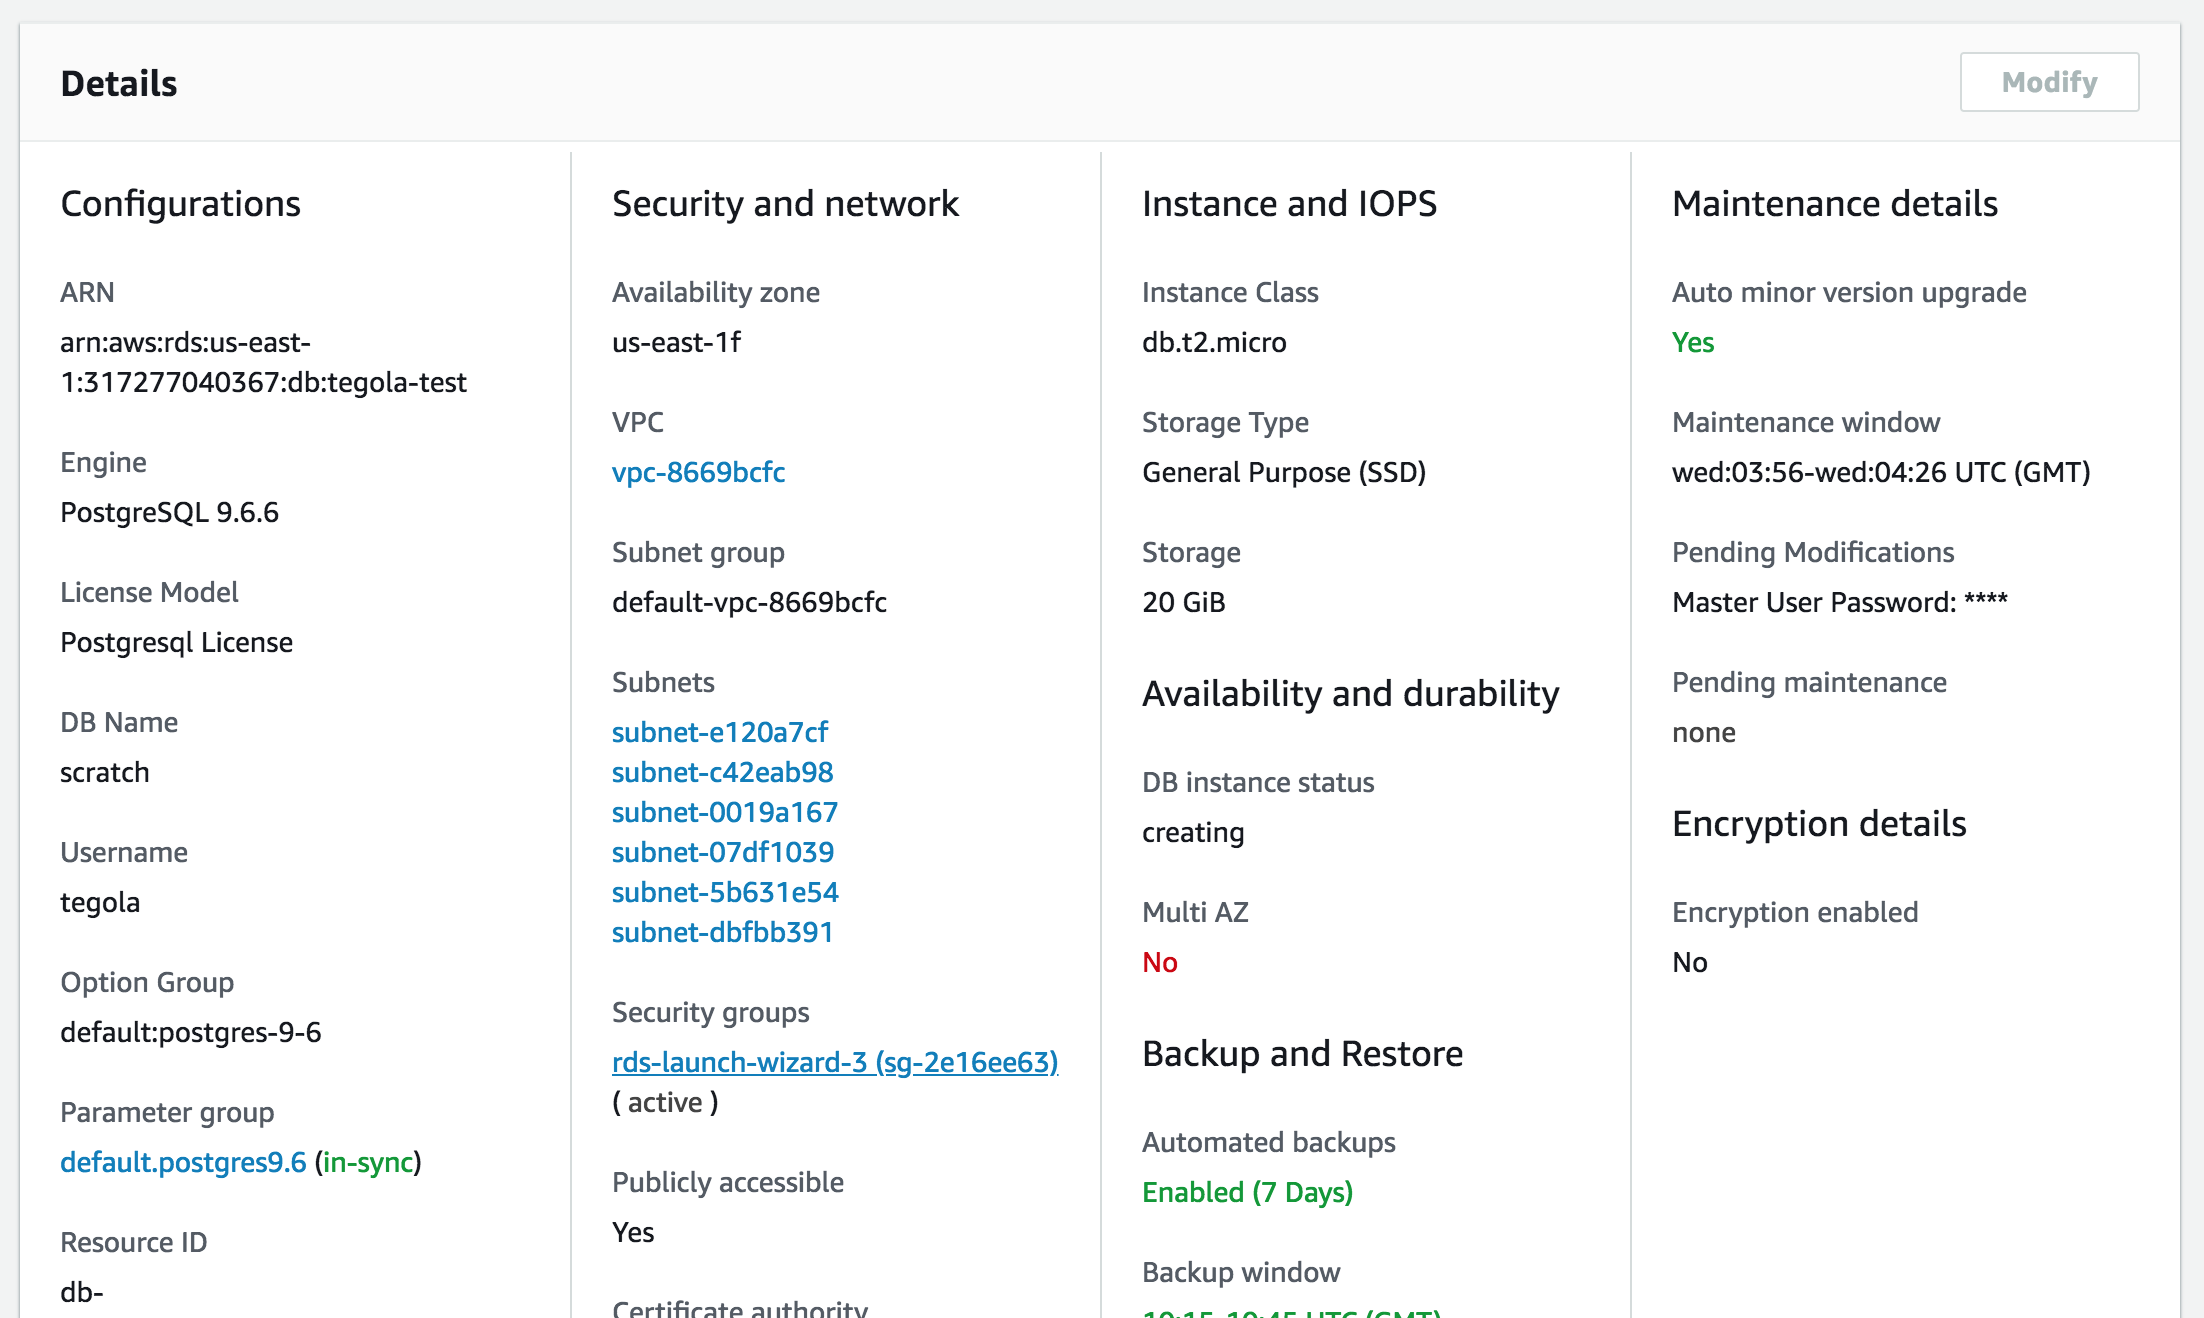Click the Modify button
The height and width of the screenshot is (1318, 2204).
tap(2048, 82)
